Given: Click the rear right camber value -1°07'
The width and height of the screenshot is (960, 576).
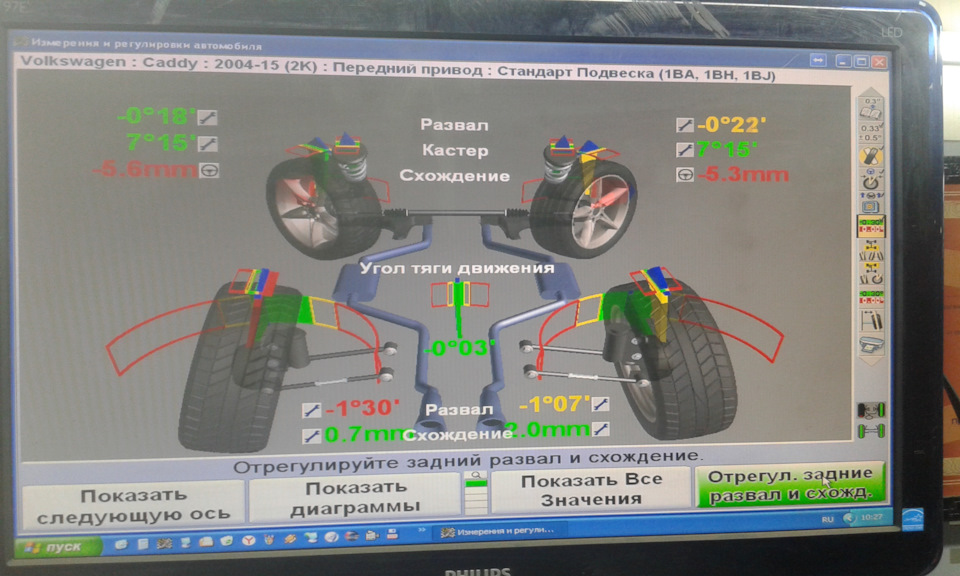Looking at the screenshot, I should [x=554, y=403].
